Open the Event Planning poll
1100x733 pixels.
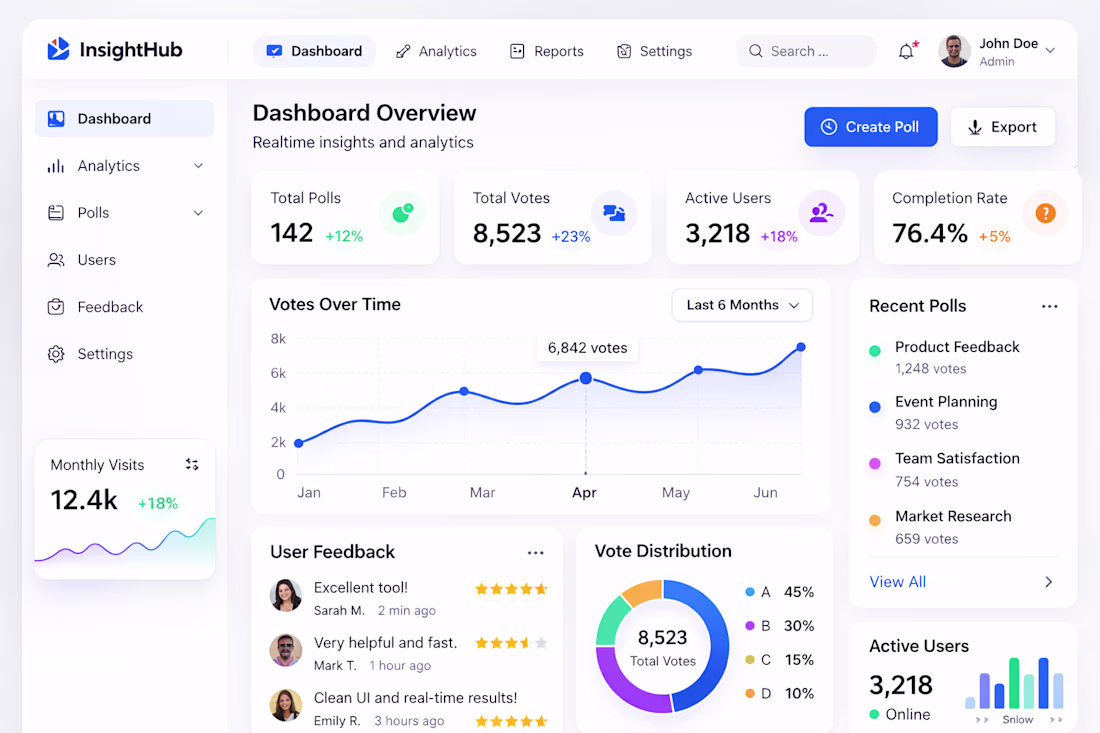(962, 412)
